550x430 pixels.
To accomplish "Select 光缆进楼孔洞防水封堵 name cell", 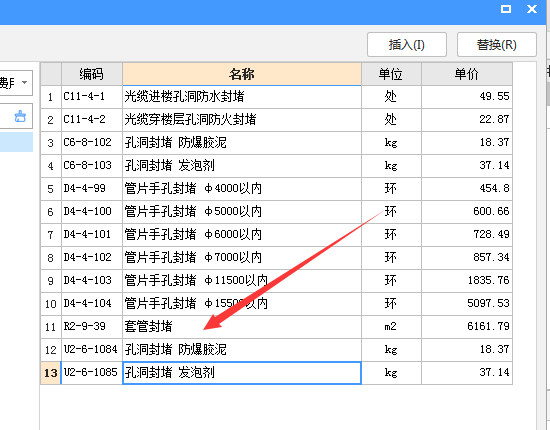I will (x=242, y=97).
